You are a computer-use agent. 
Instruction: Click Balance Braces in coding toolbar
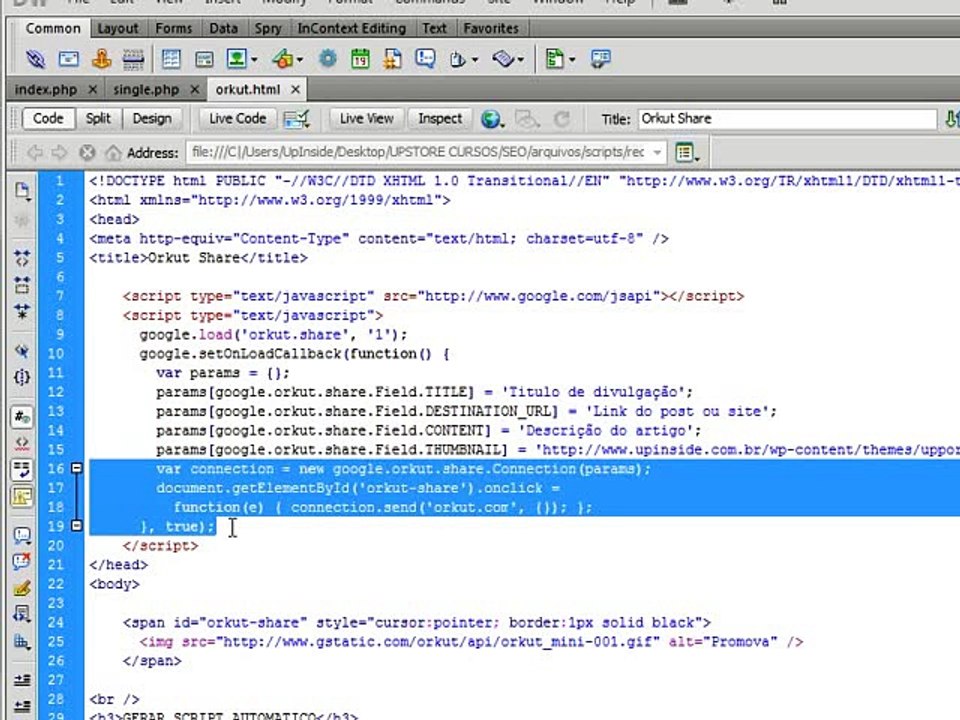pos(22,377)
